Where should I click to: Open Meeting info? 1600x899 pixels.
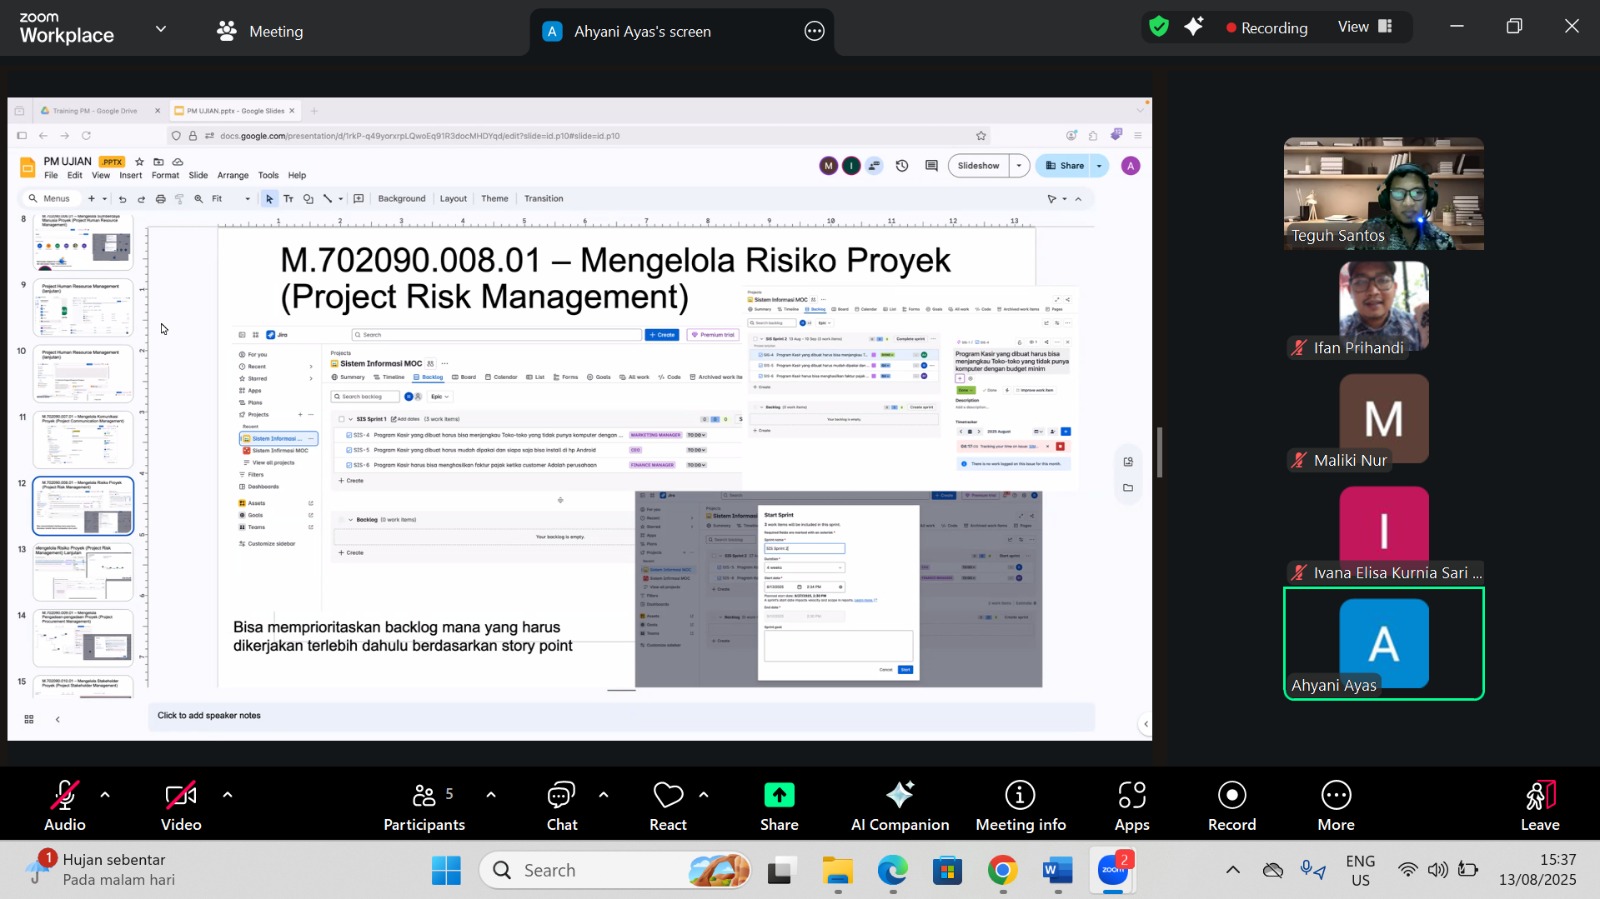pyautogui.click(x=1020, y=805)
